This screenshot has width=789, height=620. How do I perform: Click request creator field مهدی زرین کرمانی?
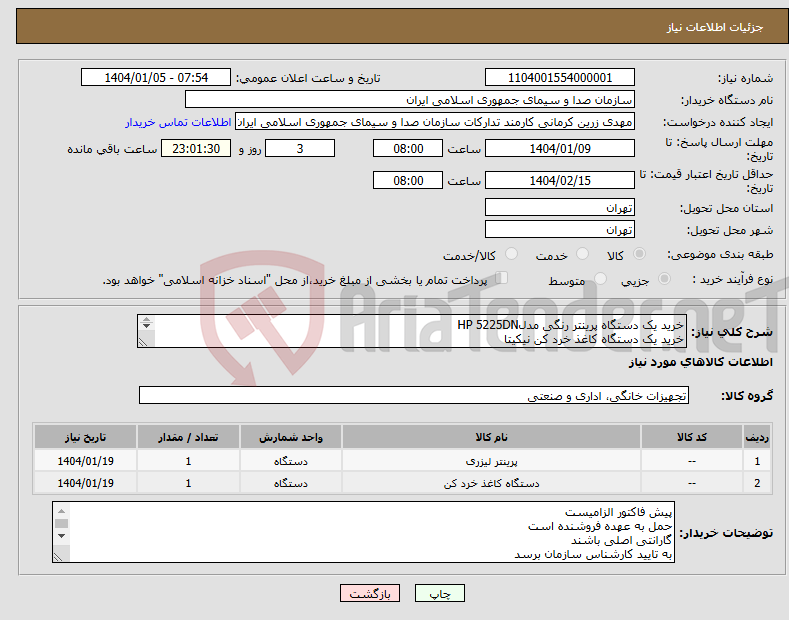coord(435,122)
